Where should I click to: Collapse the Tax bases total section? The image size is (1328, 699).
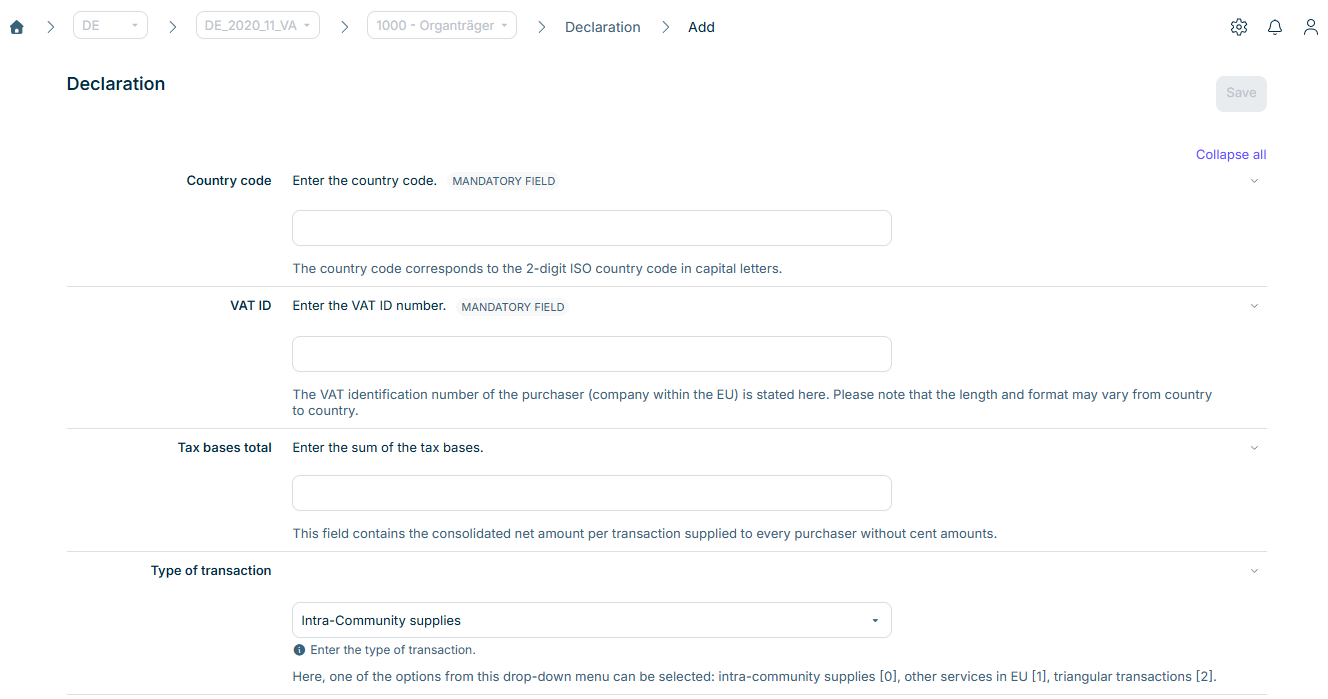(x=1254, y=448)
